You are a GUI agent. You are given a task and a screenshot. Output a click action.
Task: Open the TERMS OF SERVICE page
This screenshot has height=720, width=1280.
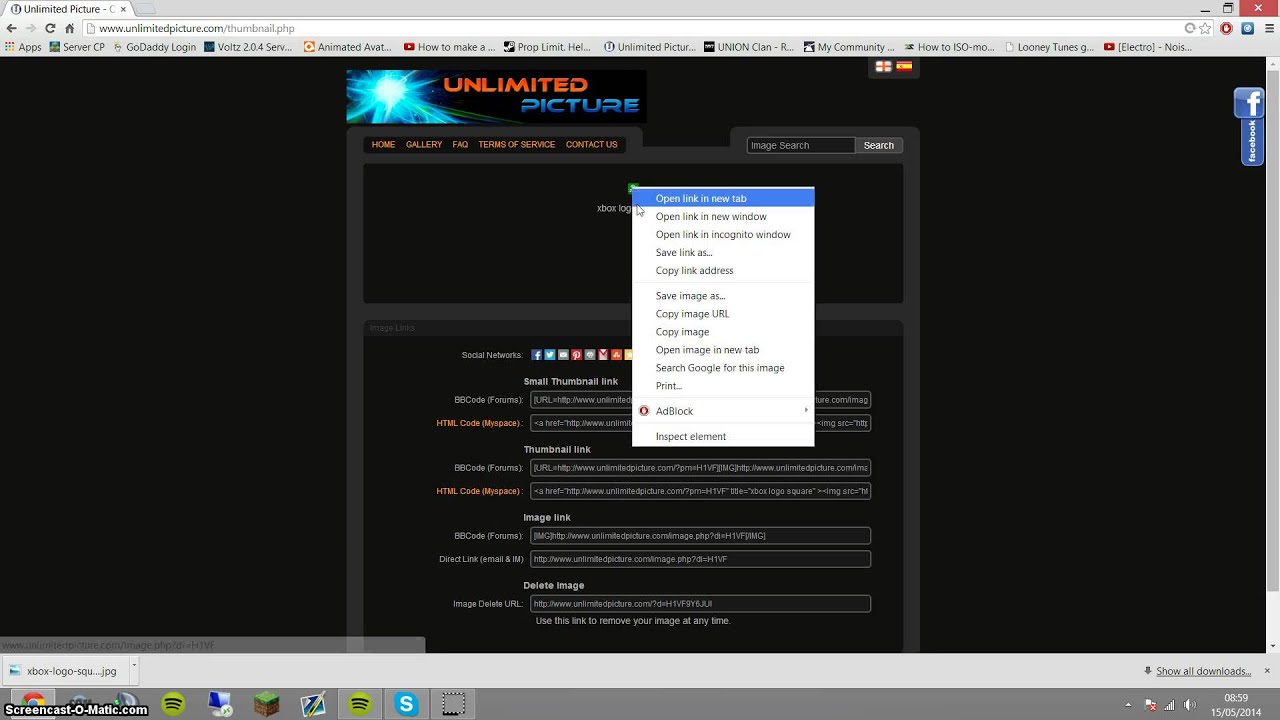pyautogui.click(x=516, y=144)
